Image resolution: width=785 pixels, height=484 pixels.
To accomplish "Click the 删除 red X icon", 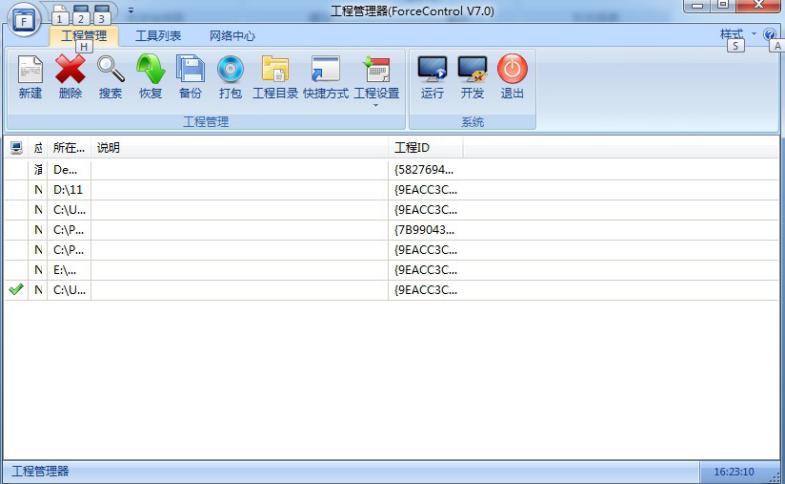I will (x=70, y=69).
